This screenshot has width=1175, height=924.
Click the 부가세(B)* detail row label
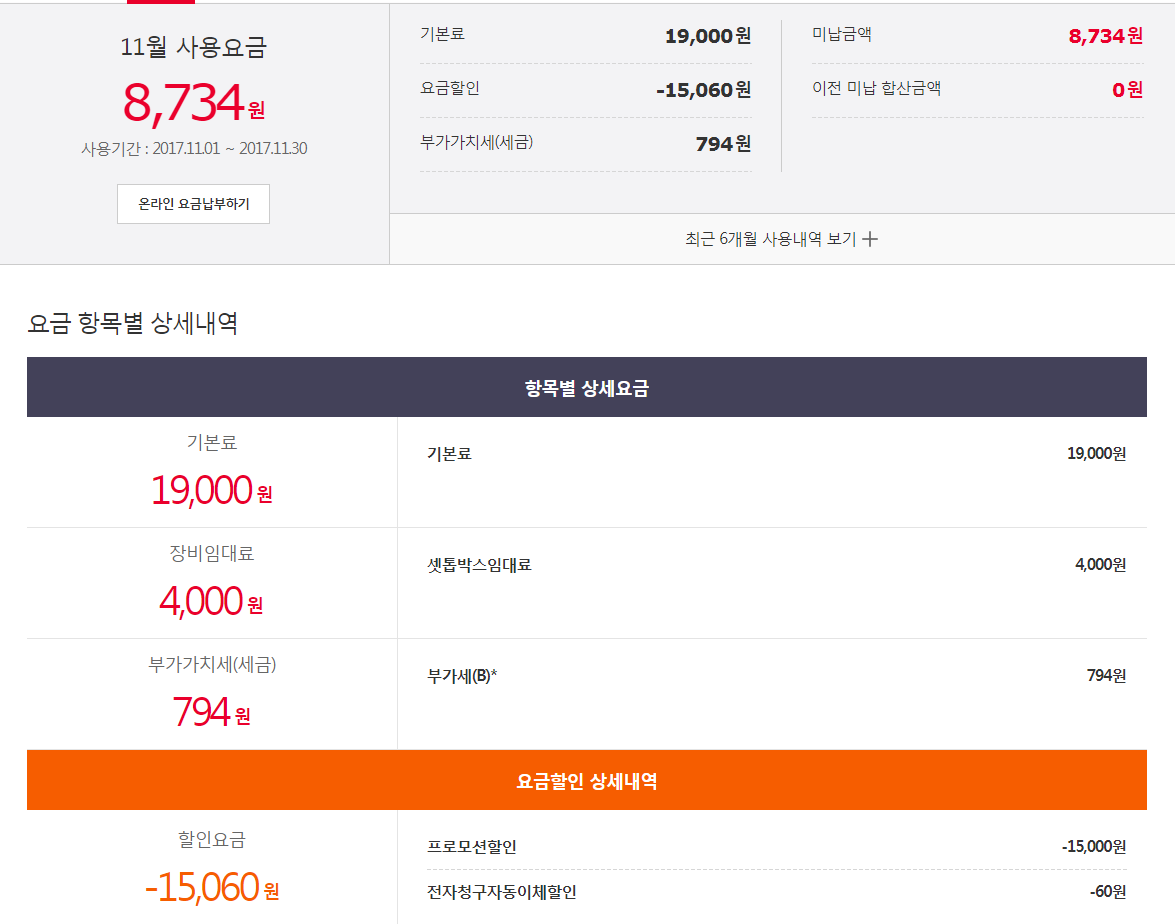tap(462, 676)
